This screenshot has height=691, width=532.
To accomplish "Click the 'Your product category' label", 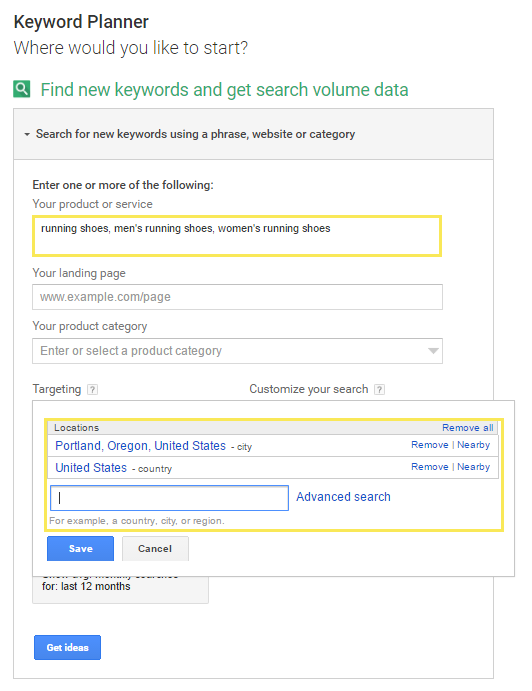I will point(89,326).
